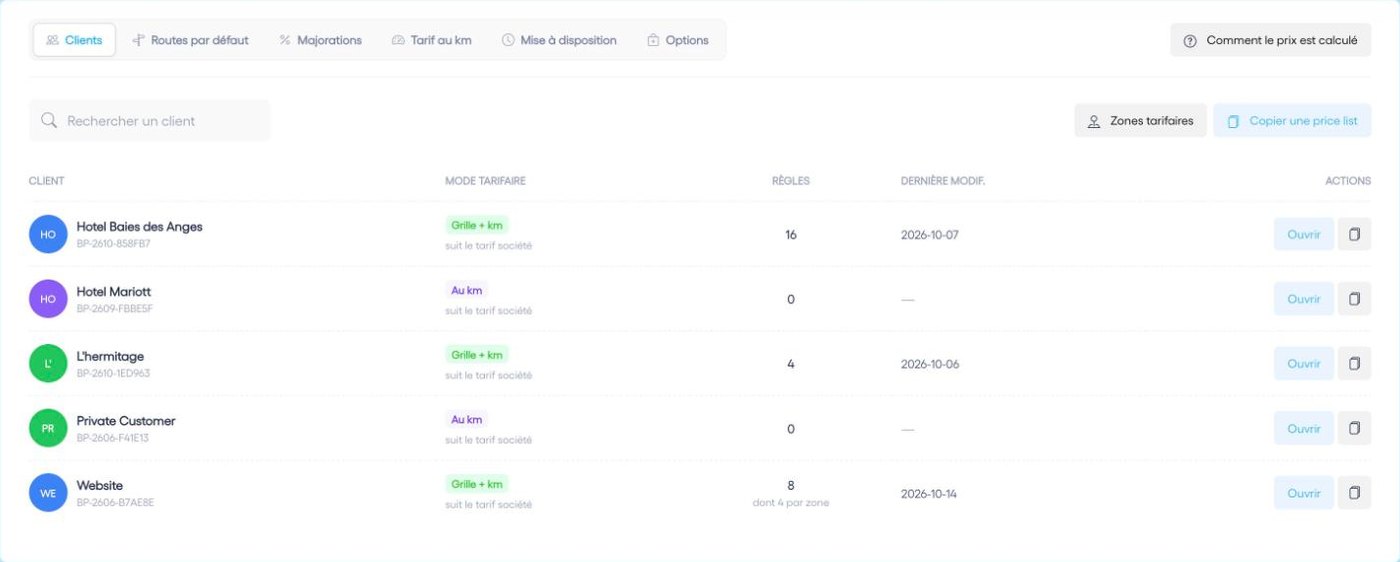
Task: Open Zones tarifaires
Action: pos(1141,121)
